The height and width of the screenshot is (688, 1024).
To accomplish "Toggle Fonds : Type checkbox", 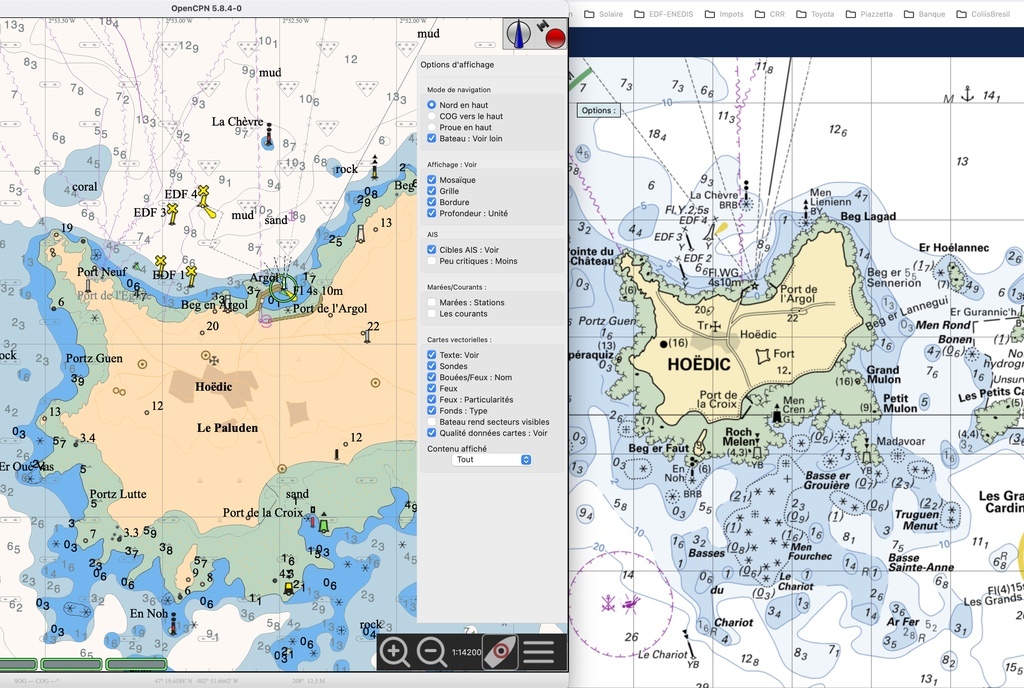I will [x=432, y=411].
